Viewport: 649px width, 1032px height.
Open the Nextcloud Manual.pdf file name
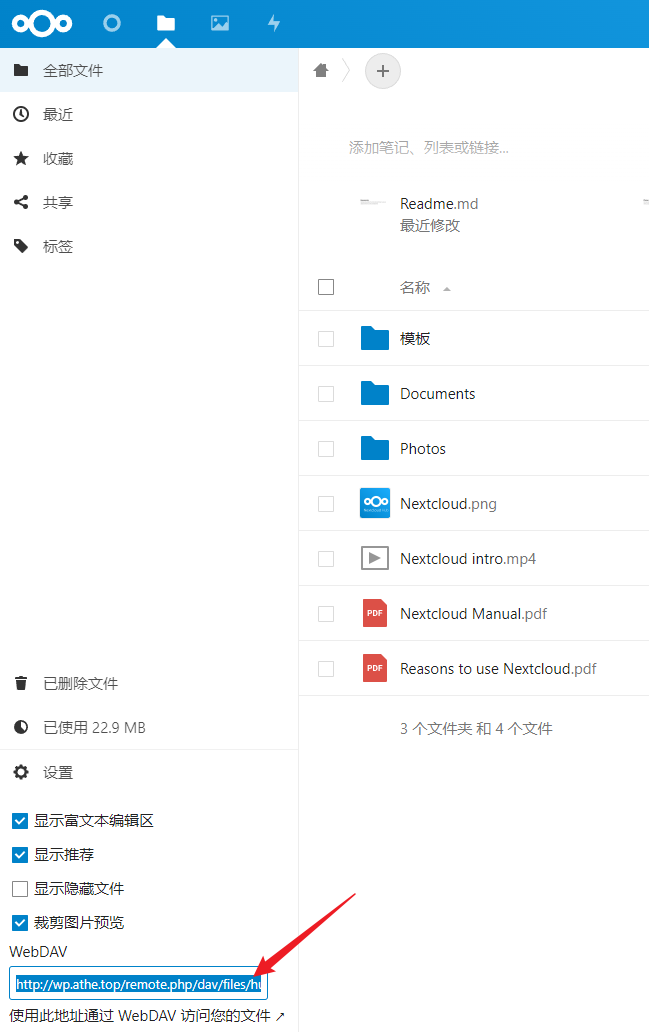click(473, 613)
